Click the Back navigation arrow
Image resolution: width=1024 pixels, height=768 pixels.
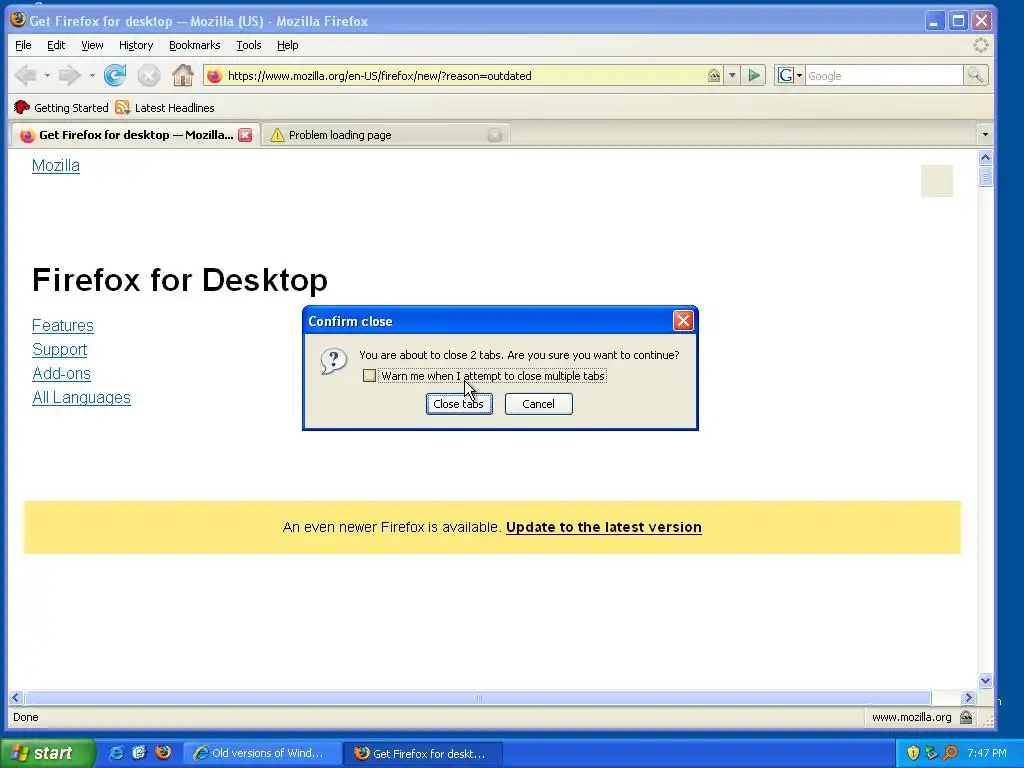(25, 76)
